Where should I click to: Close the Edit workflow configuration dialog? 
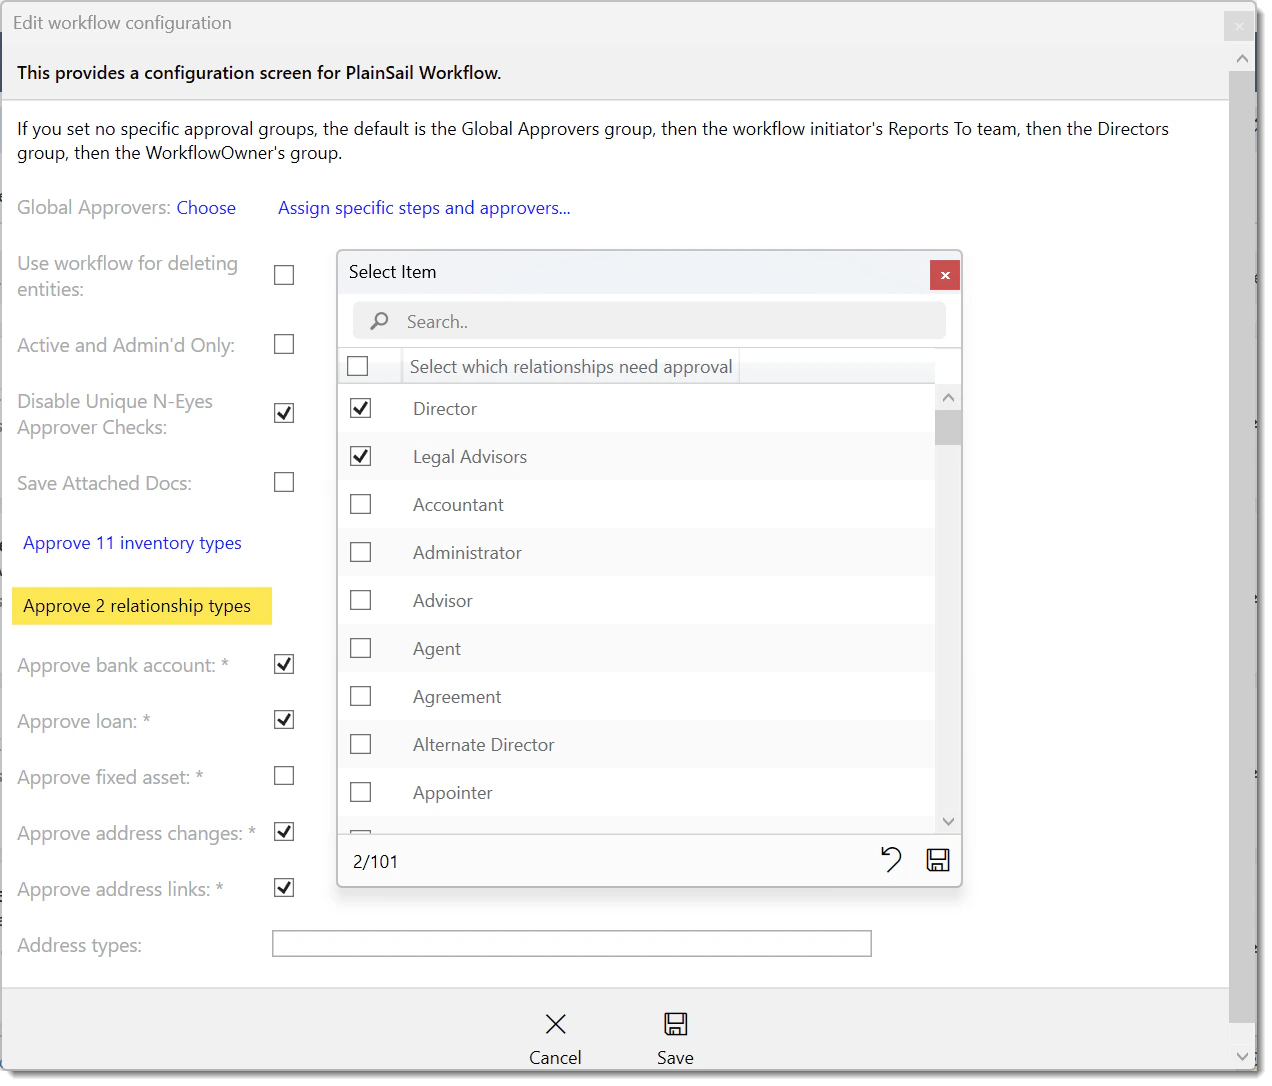[1239, 26]
